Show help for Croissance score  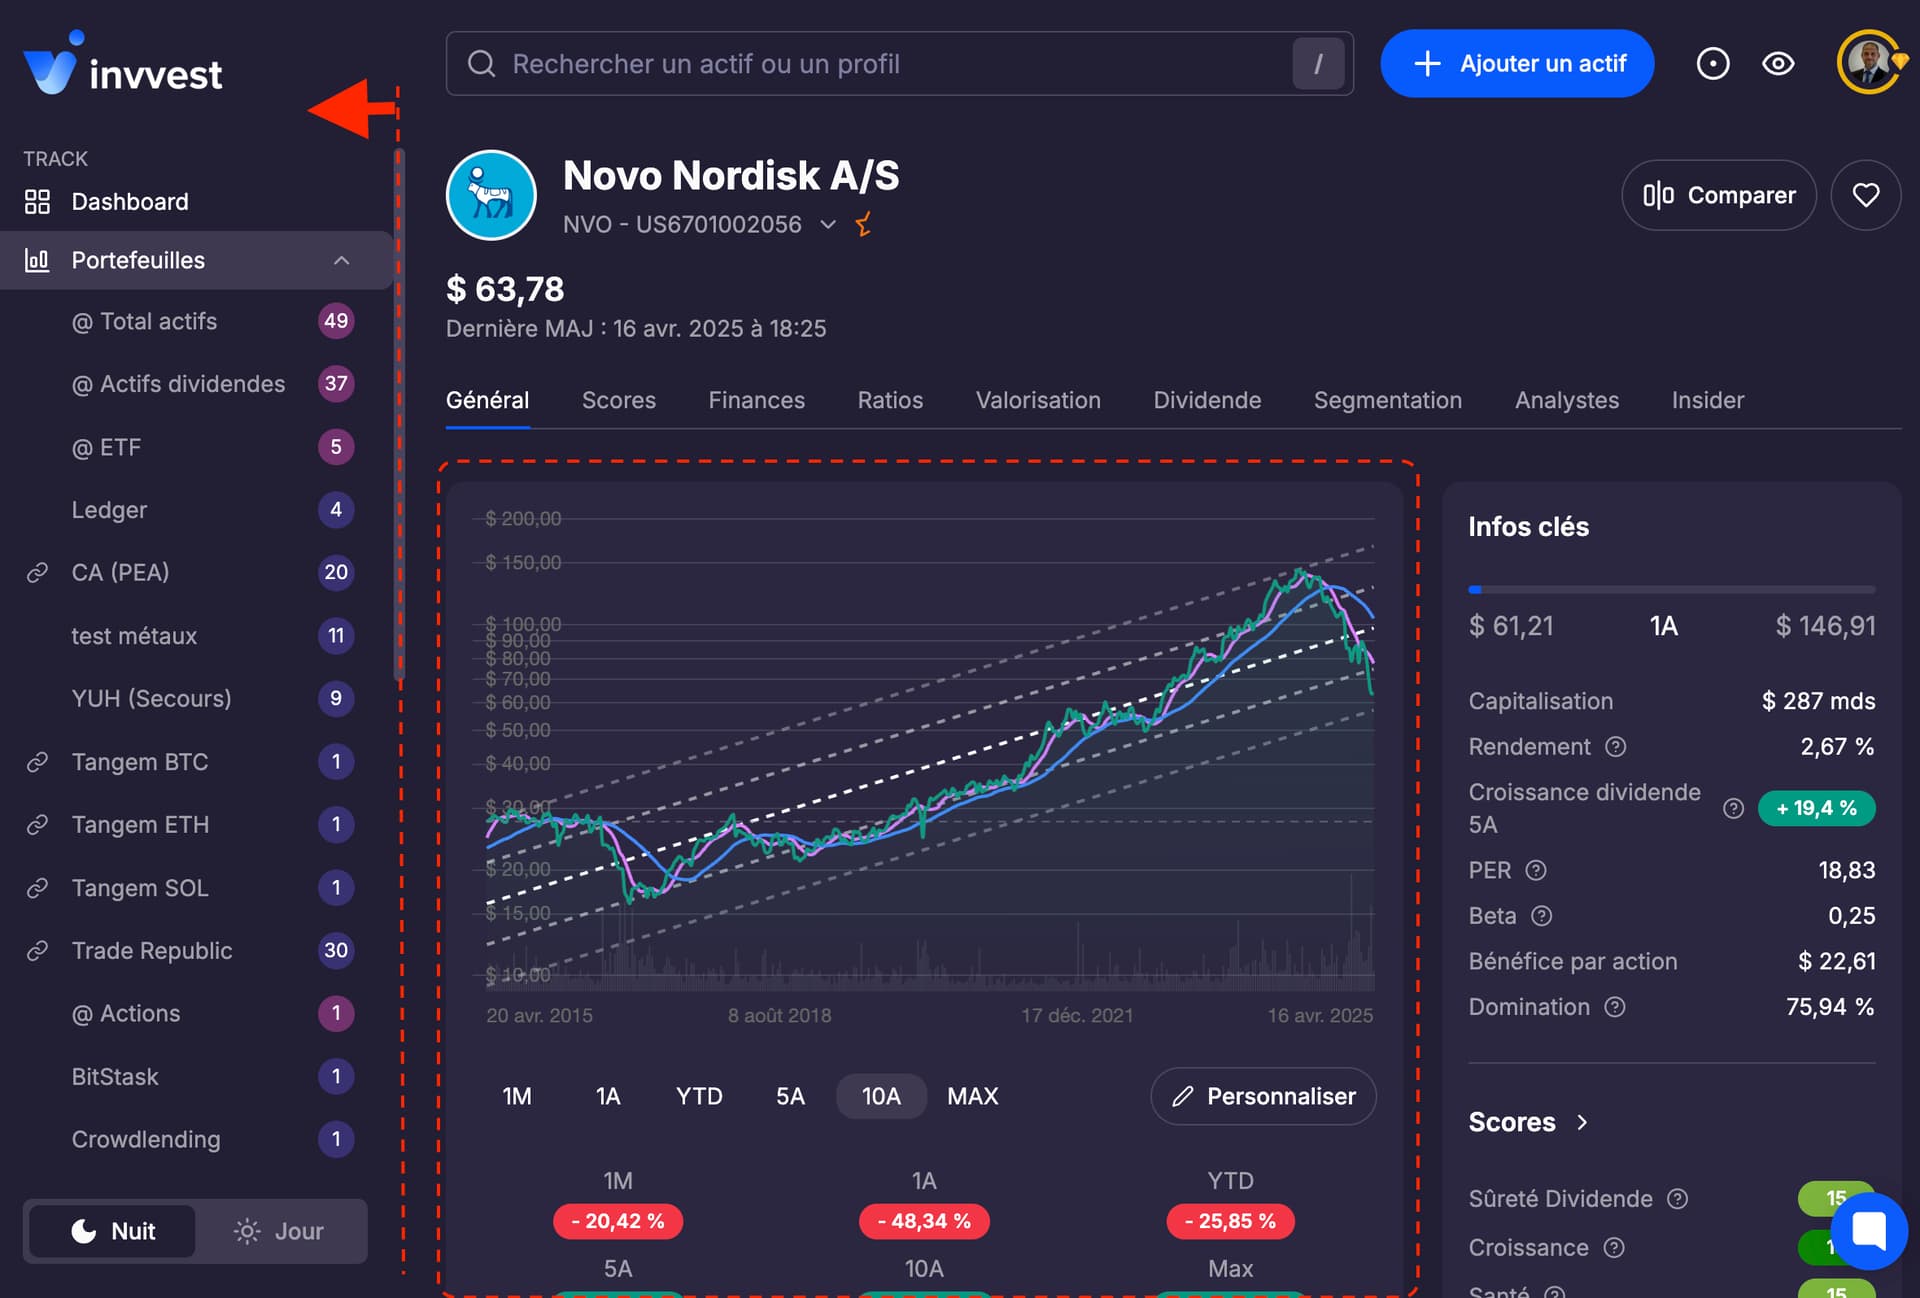pos(1614,1248)
